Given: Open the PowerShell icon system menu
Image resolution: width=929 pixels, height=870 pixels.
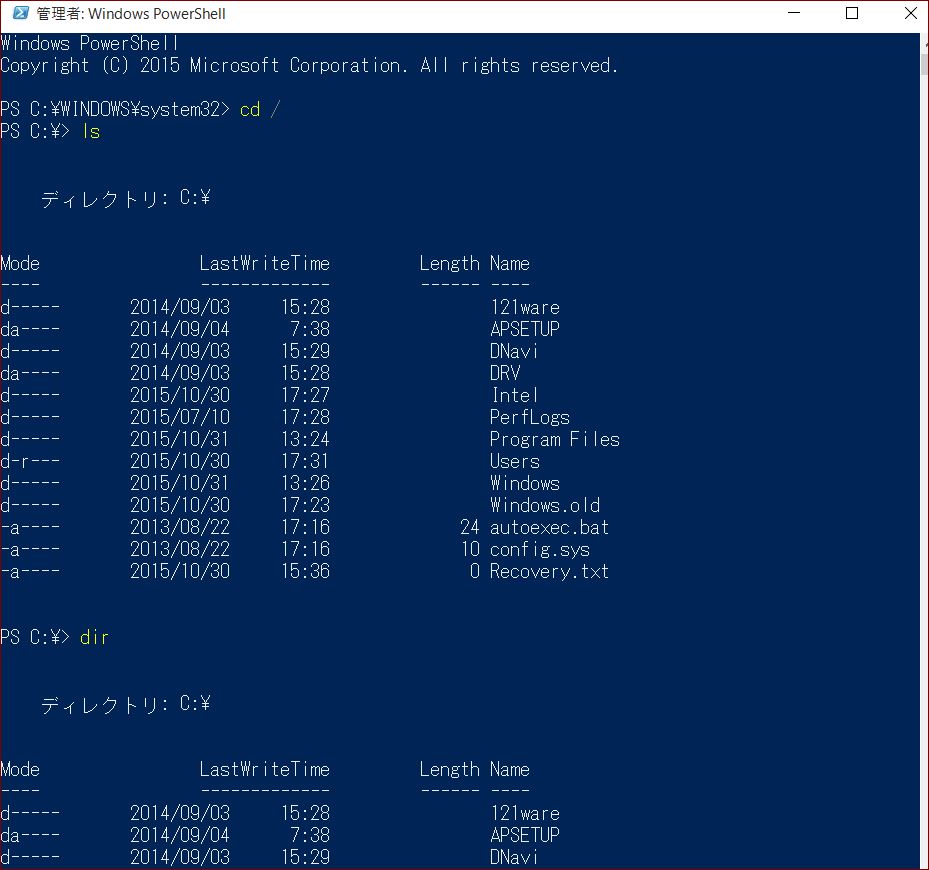Looking at the screenshot, I should click(x=21, y=12).
